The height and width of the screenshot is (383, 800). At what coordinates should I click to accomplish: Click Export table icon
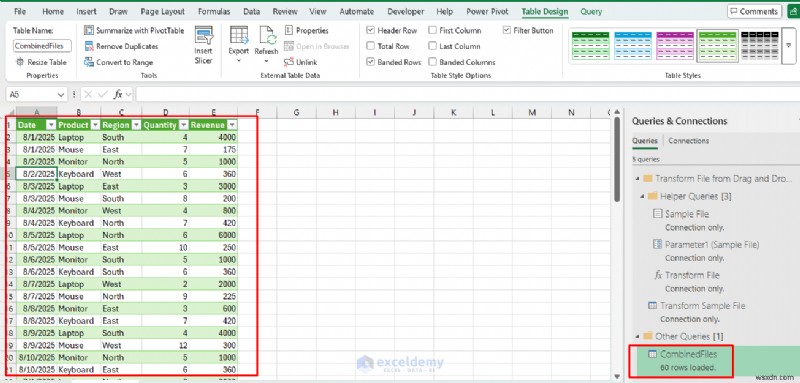238,36
